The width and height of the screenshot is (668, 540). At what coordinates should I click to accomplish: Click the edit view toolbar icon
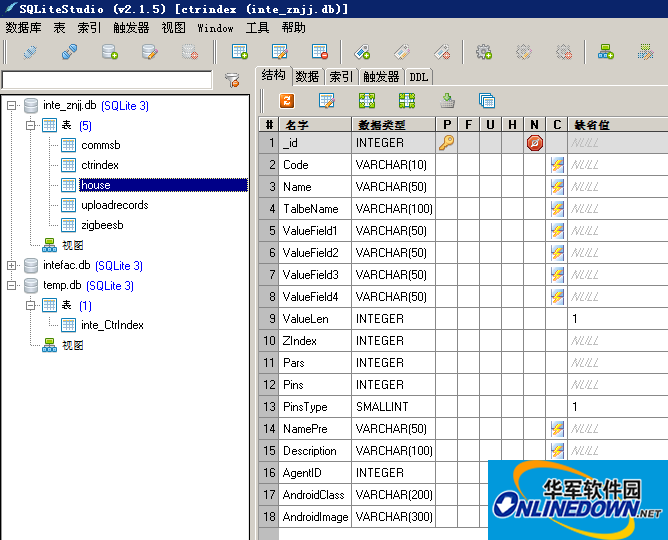(646, 52)
